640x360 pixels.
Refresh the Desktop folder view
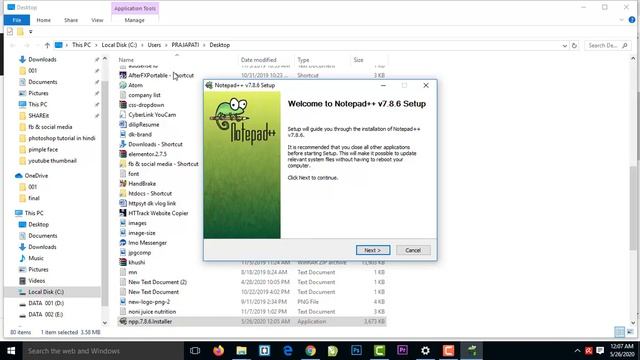(574, 45)
